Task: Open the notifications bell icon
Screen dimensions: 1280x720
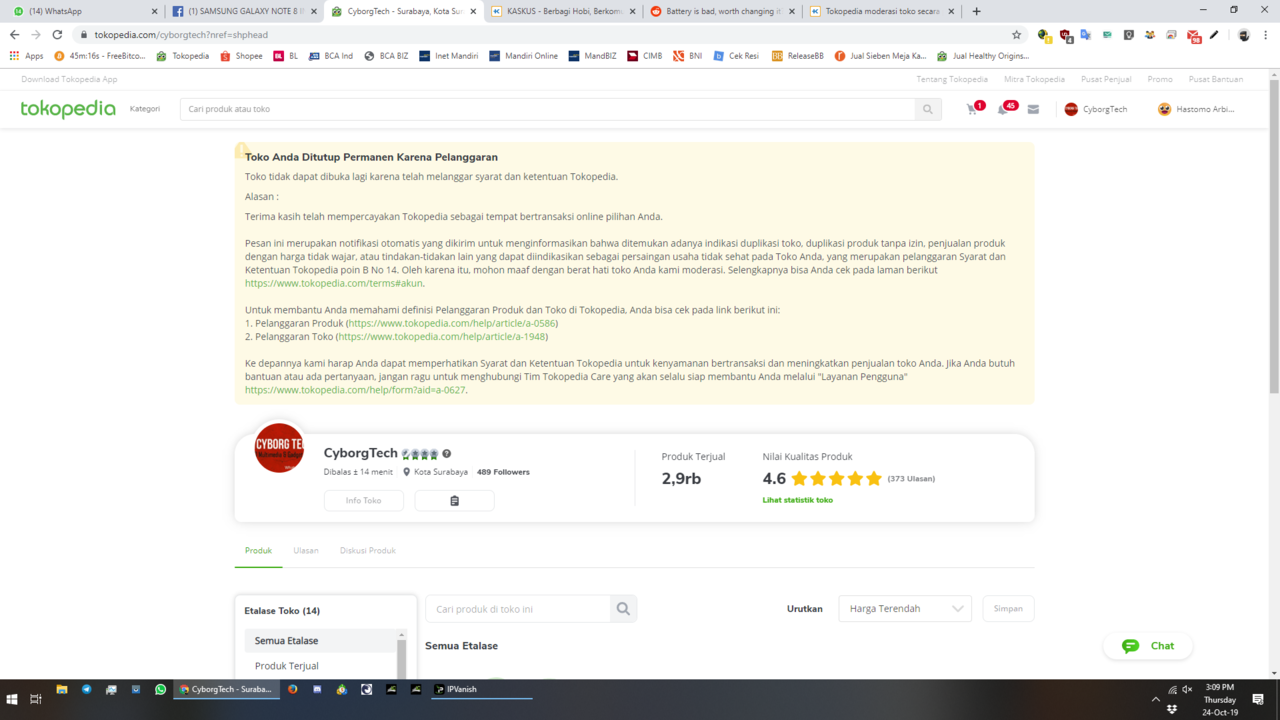Action: (x=1003, y=109)
